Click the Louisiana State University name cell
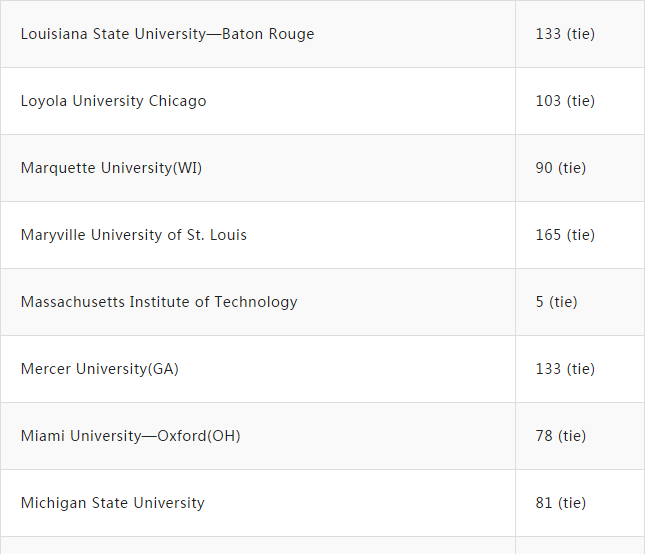Screen dimensions: 645x554 (167, 34)
